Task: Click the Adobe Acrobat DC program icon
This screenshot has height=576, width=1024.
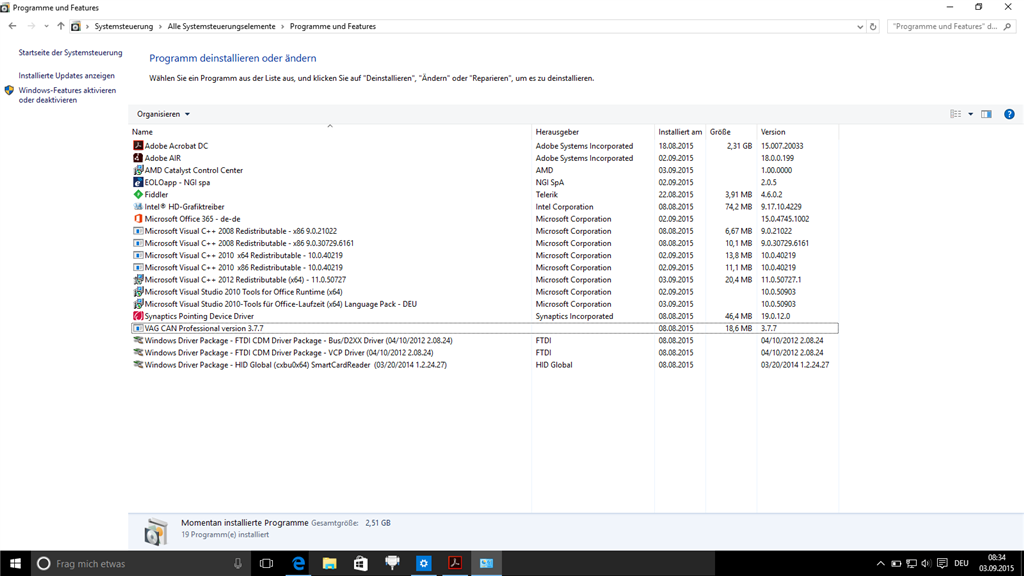Action: pyautogui.click(x=138, y=146)
